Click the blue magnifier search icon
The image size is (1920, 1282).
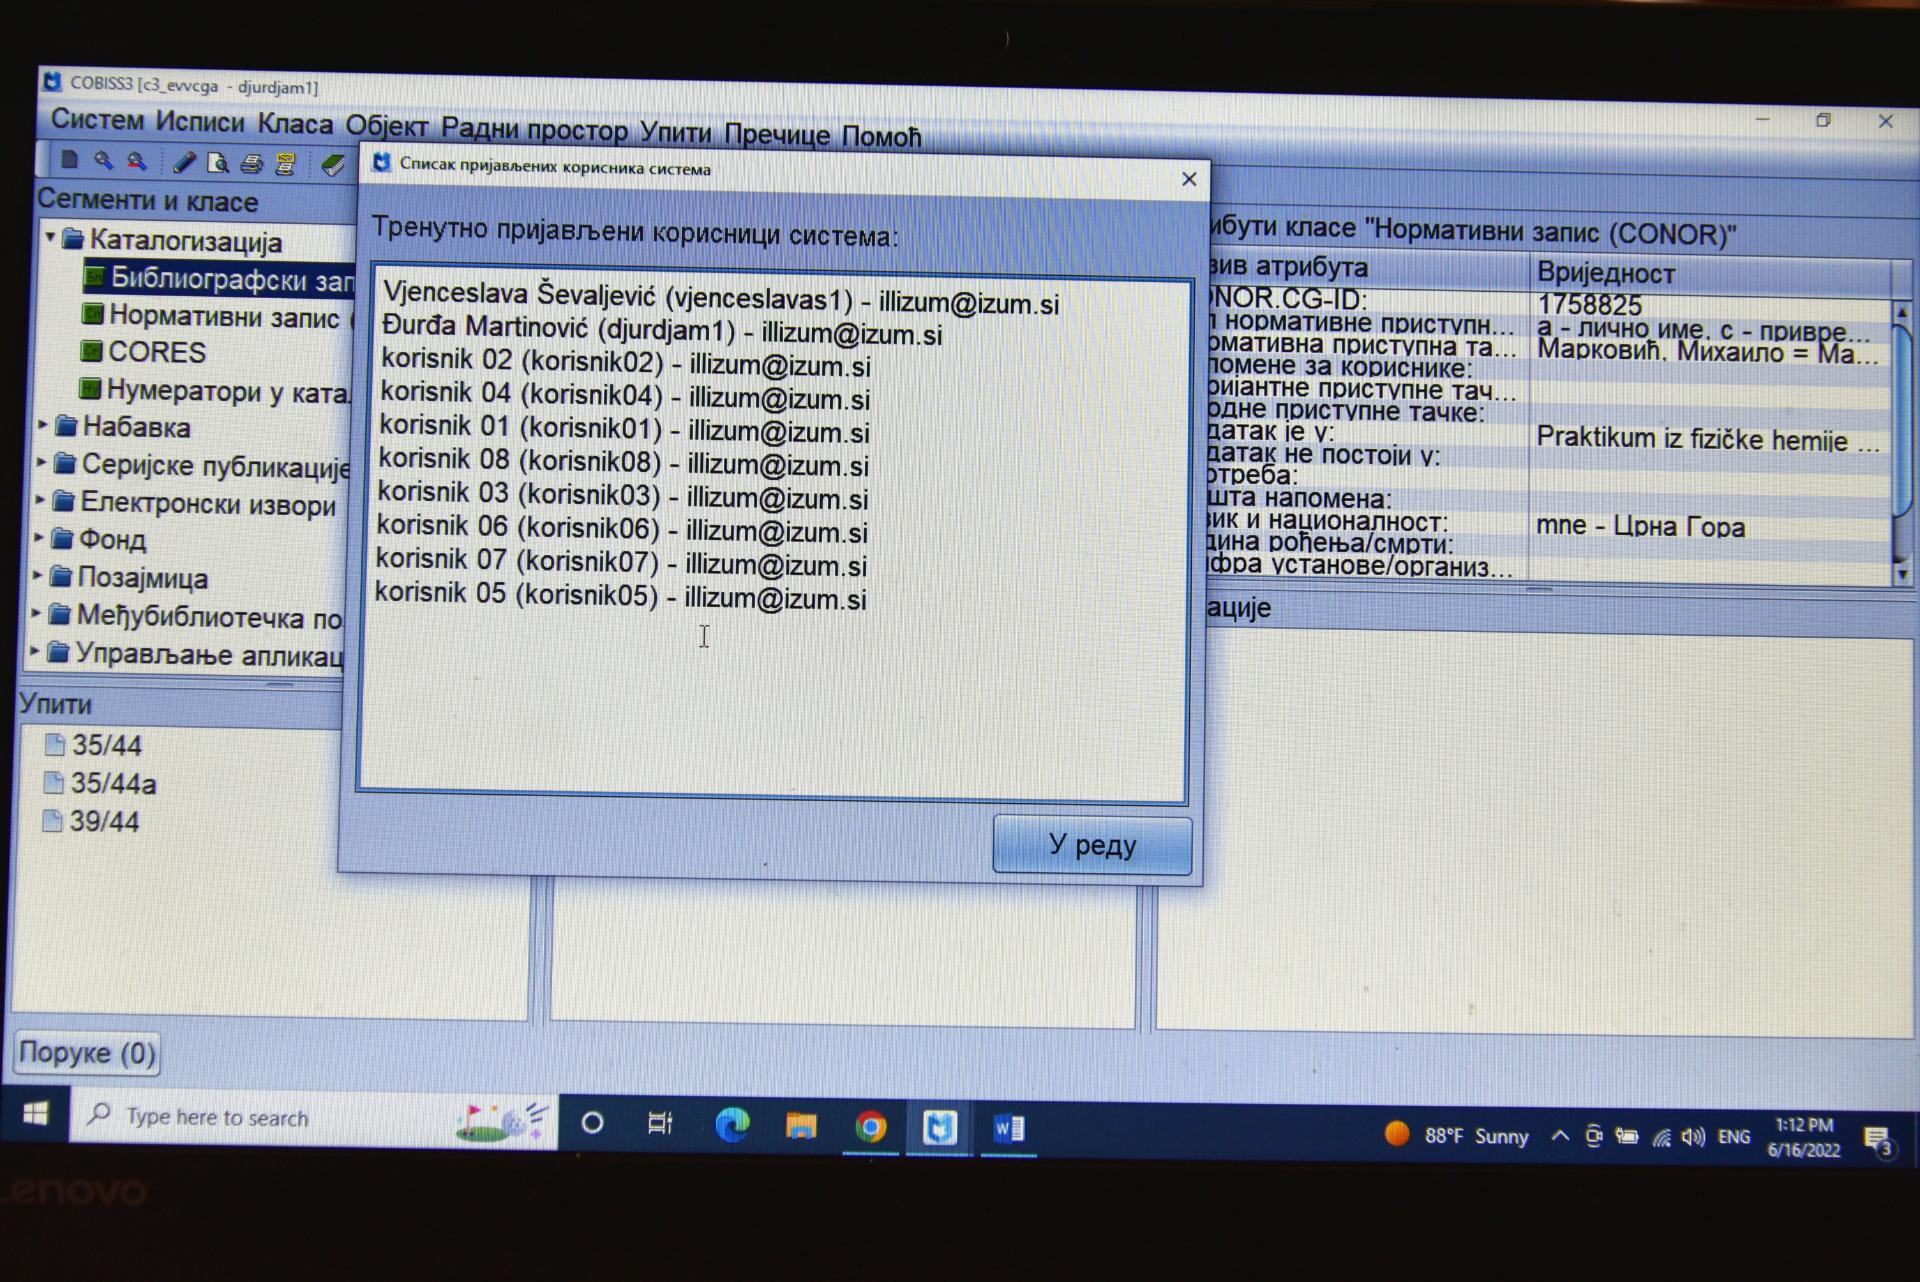[102, 161]
